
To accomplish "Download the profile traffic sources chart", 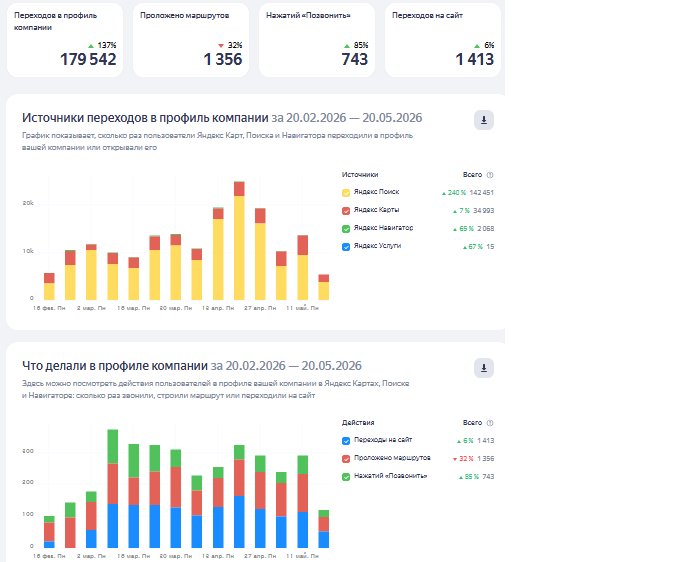I will coord(484,120).
